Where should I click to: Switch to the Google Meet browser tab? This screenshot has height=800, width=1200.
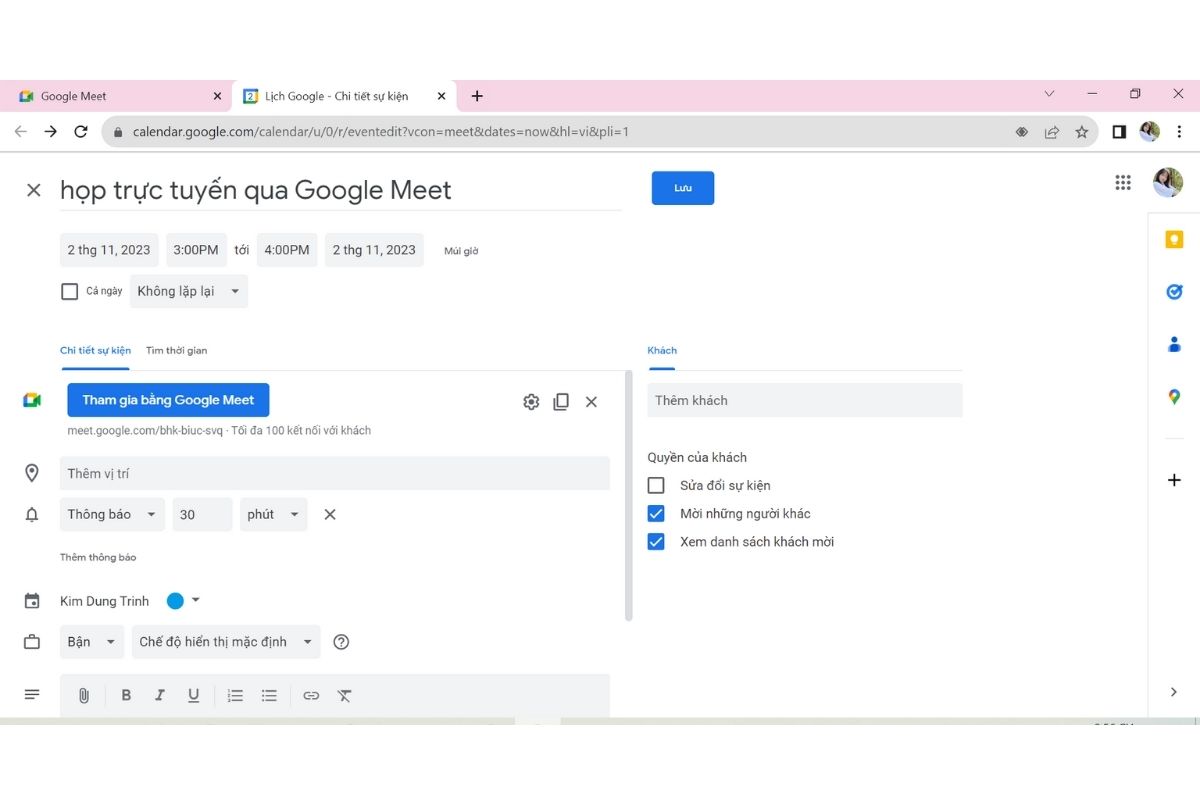(115, 96)
